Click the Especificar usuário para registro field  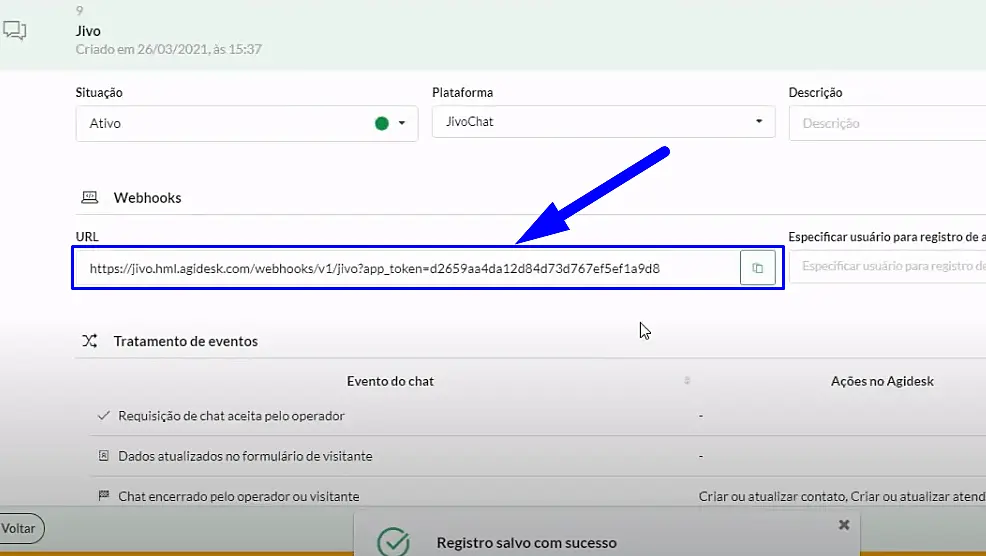[887, 266]
